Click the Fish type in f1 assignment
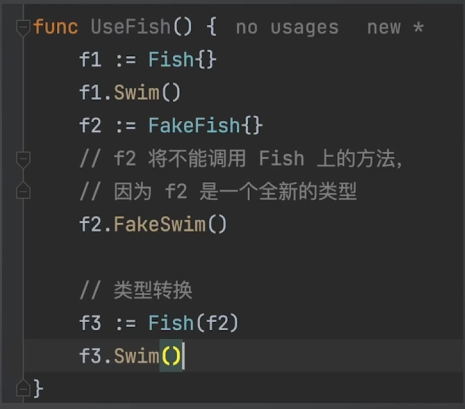 coord(171,60)
